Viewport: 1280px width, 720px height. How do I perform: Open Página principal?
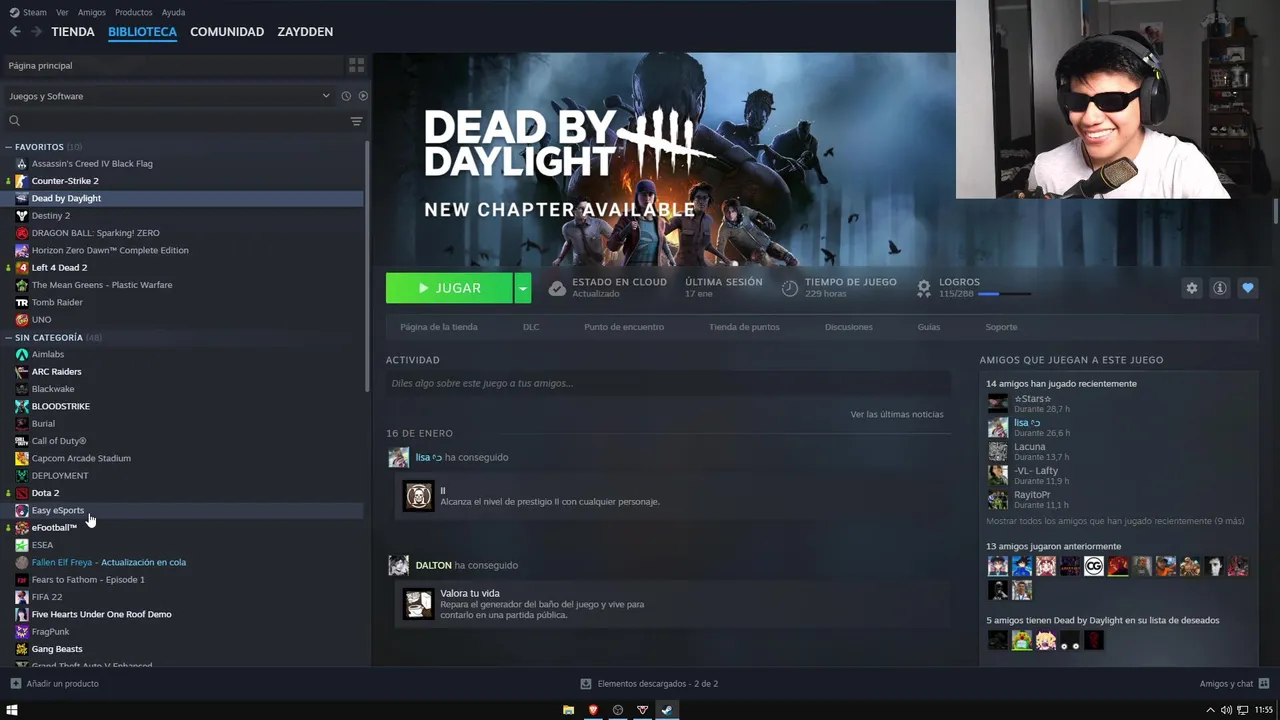pos(172,65)
